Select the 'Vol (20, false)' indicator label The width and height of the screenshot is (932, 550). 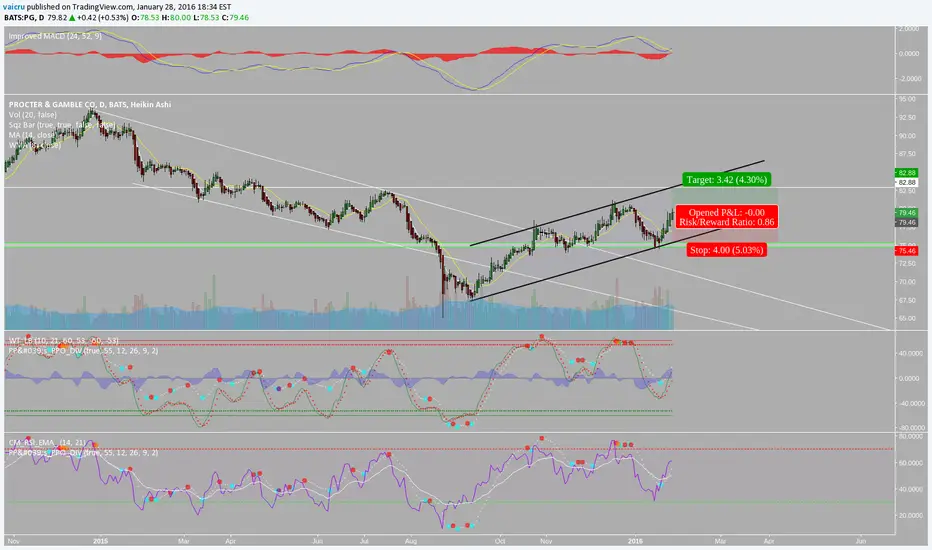tap(33, 114)
